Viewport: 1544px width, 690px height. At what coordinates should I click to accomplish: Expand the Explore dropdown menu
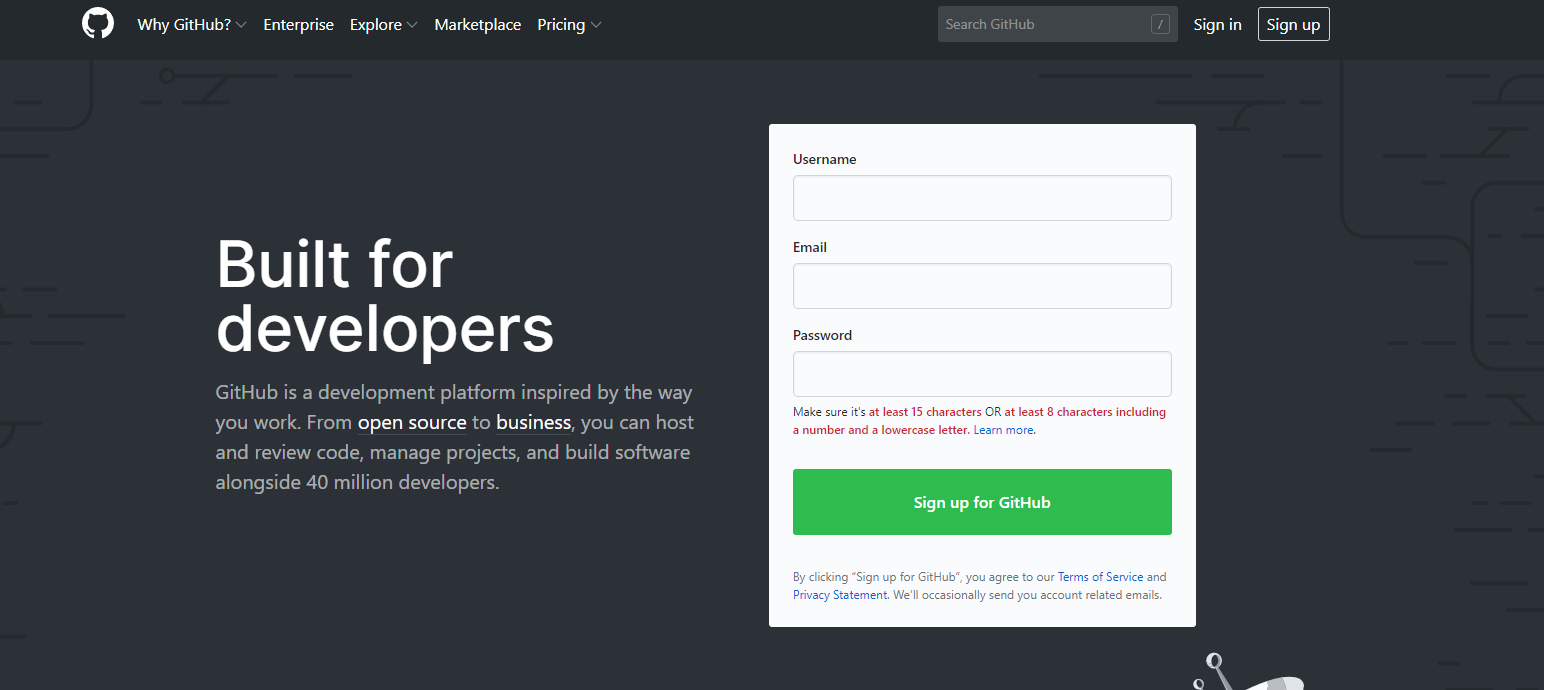[384, 25]
